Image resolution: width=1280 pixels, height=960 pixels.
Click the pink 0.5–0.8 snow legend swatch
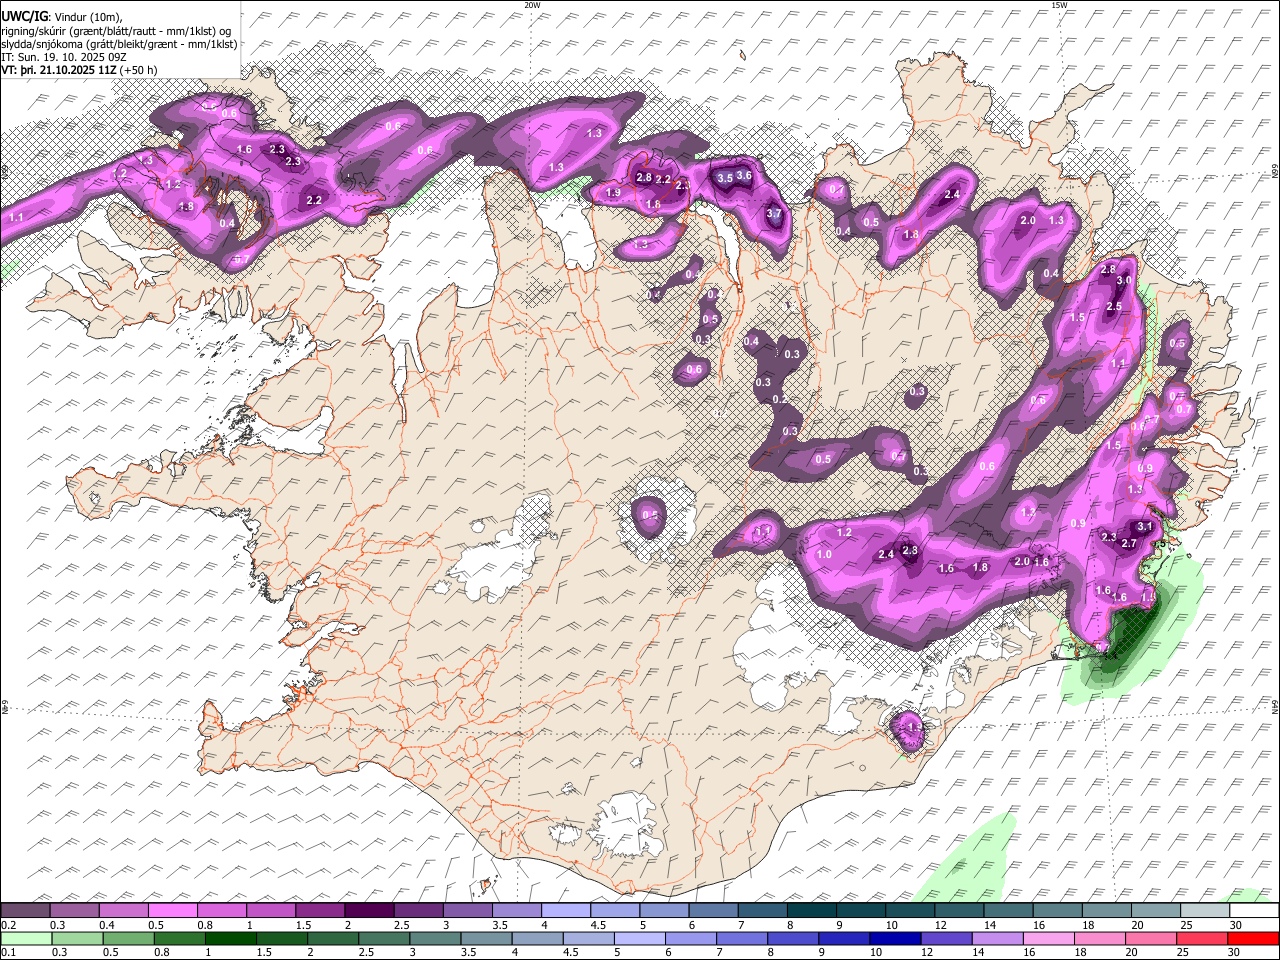click(173, 911)
